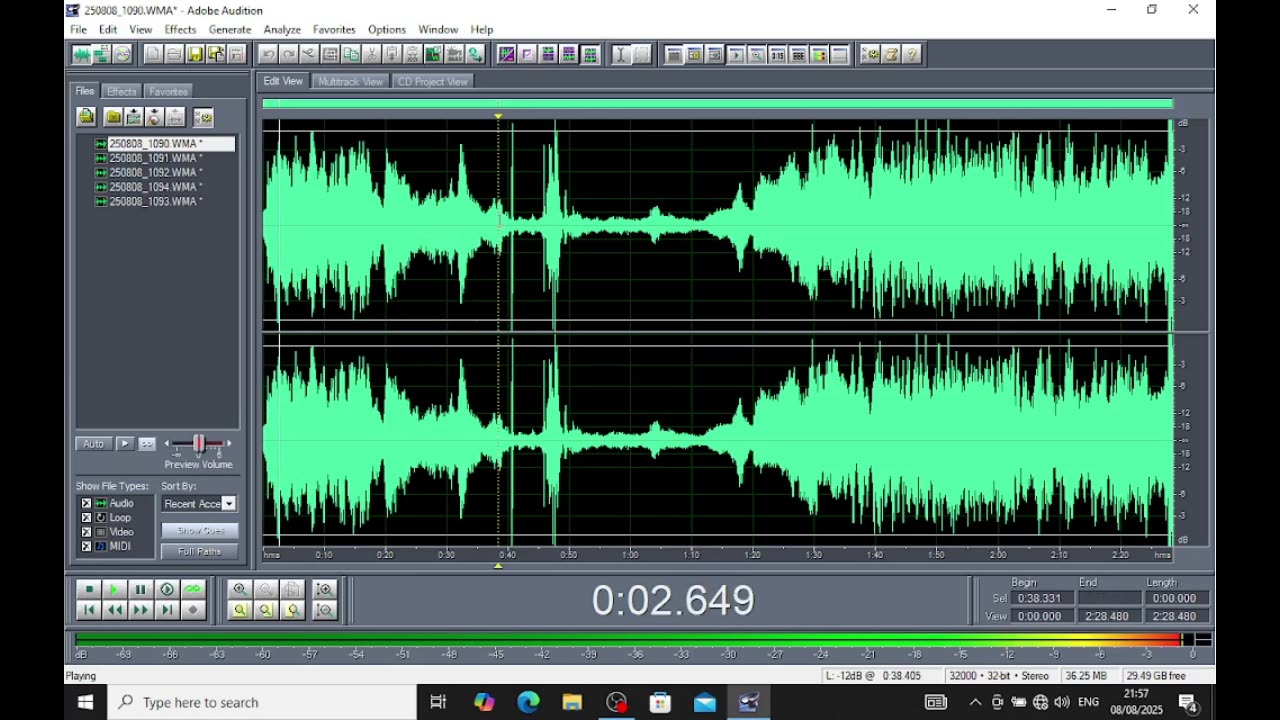
Task: Go to end with the transport button
Action: (x=167, y=610)
